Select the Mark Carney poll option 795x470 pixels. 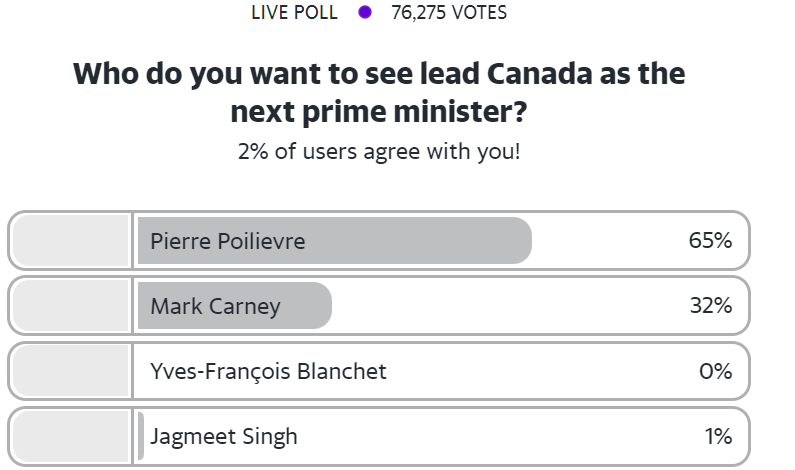(x=379, y=306)
